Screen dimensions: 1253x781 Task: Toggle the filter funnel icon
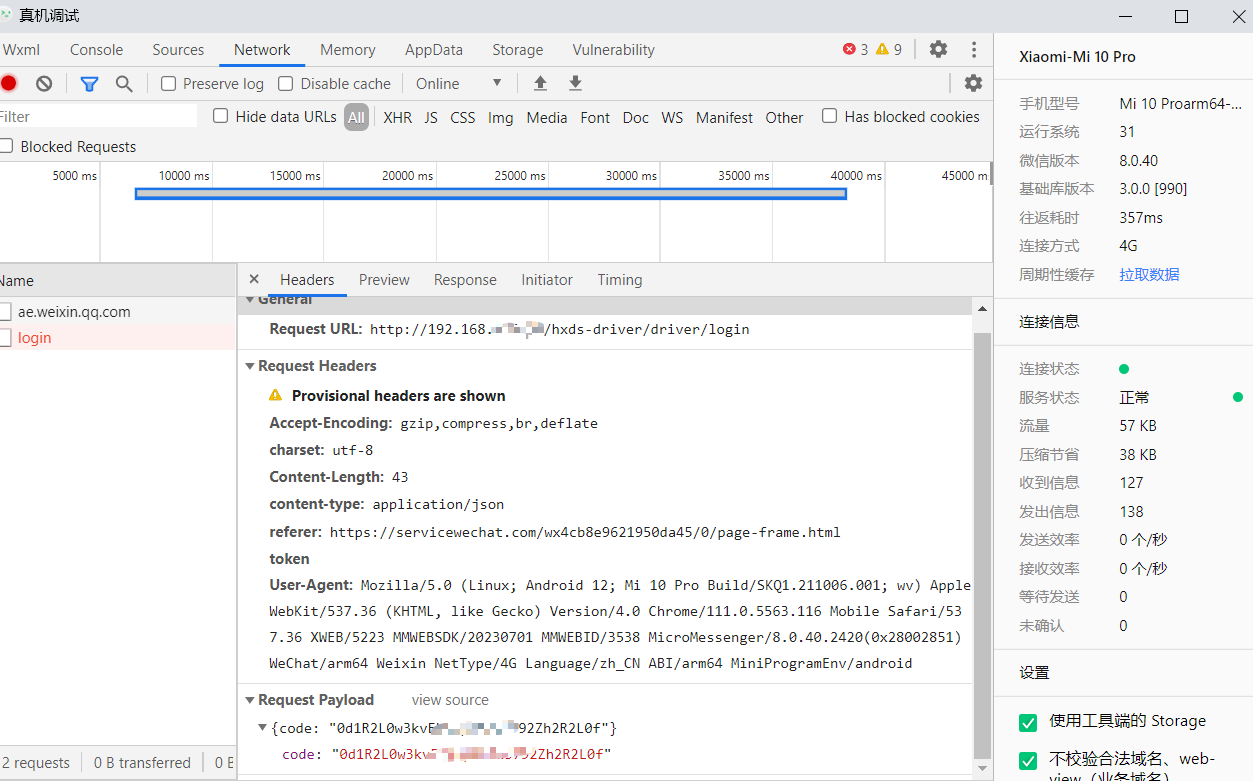[90, 84]
